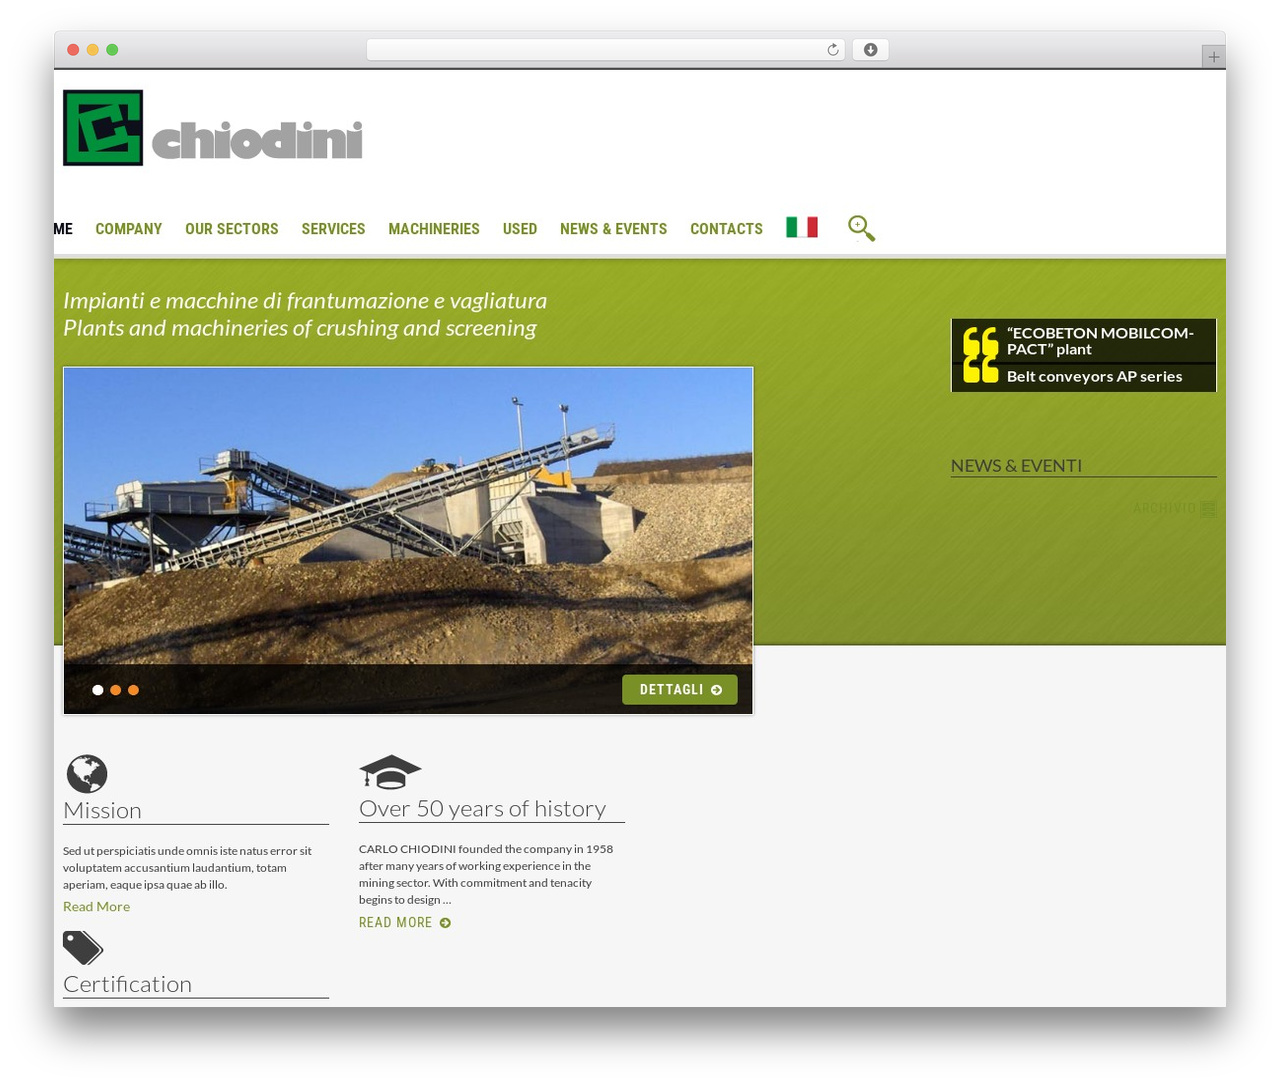Click the Certification heading
Image resolution: width=1280 pixels, height=1084 pixels.
pos(127,984)
